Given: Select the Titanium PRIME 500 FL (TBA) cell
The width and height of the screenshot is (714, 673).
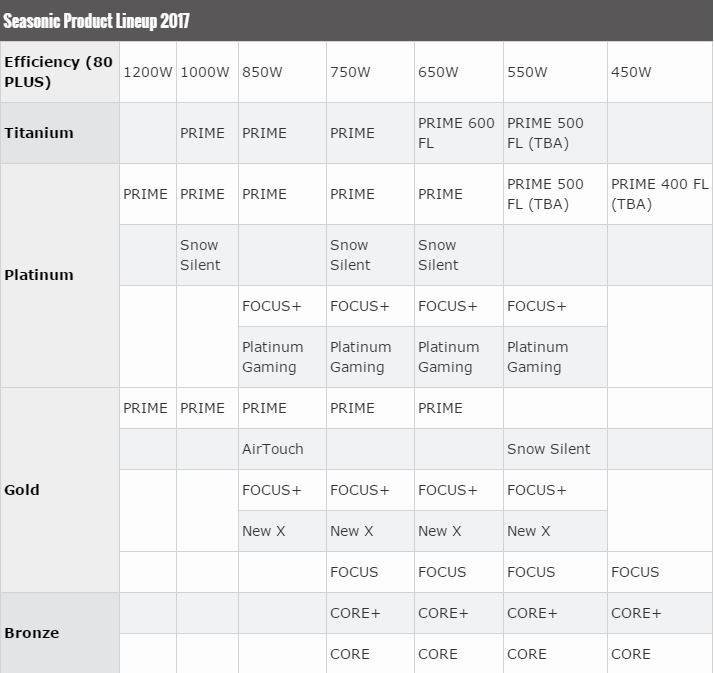Looking at the screenshot, I should click(546, 133).
